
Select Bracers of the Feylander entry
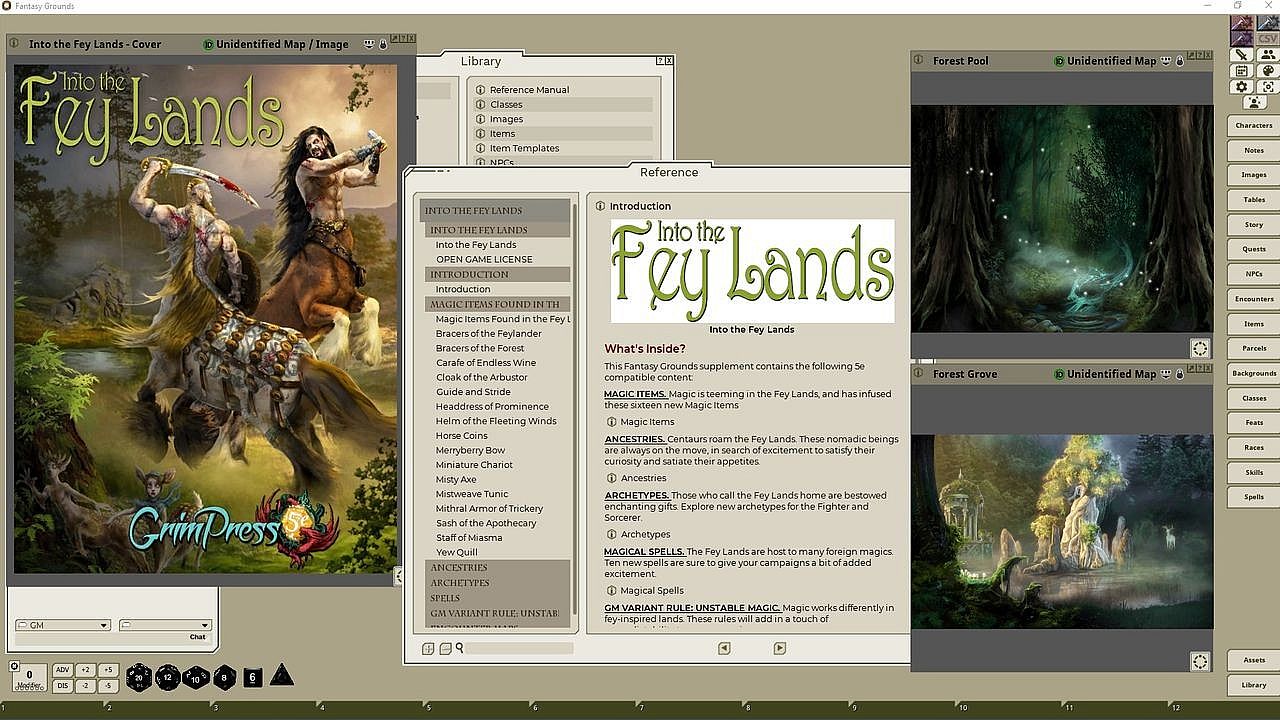488,334
